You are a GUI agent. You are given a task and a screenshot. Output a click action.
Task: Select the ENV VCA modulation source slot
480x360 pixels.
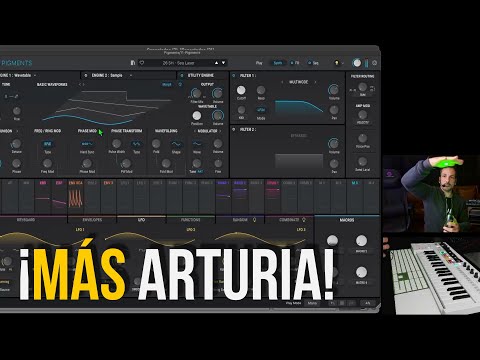76,197
